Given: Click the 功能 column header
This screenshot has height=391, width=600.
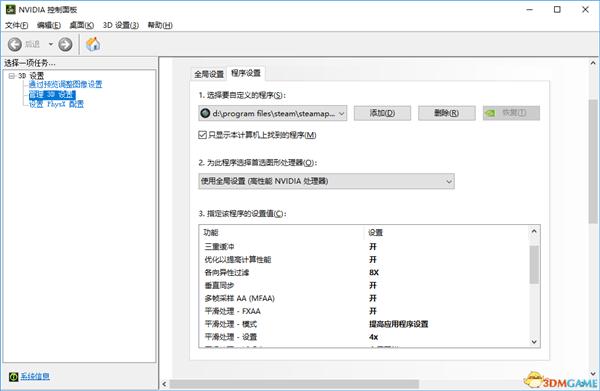Looking at the screenshot, I should 211,233.
